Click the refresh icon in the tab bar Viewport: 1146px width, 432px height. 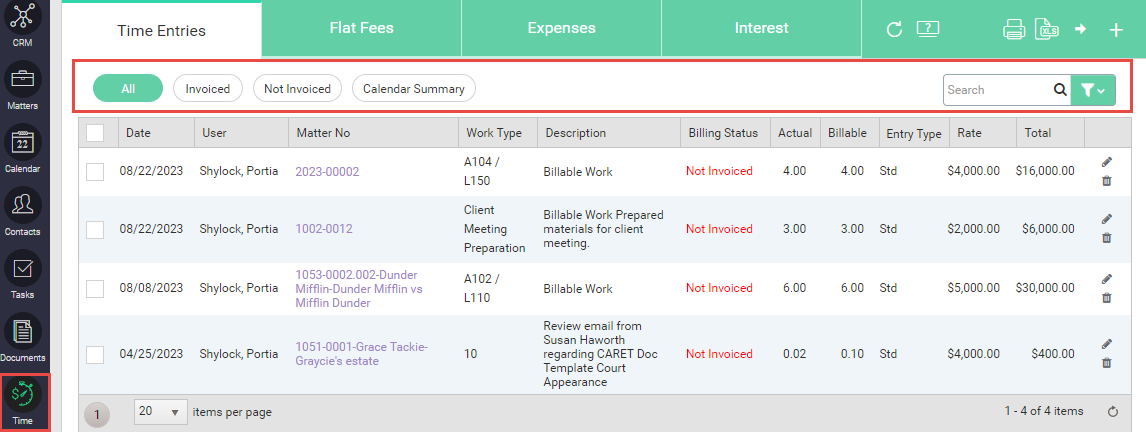[894, 29]
